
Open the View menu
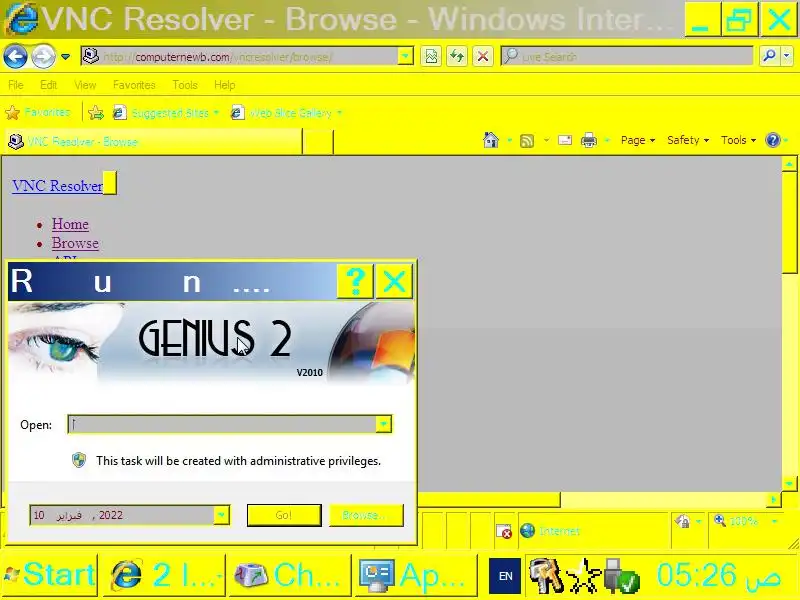click(85, 85)
